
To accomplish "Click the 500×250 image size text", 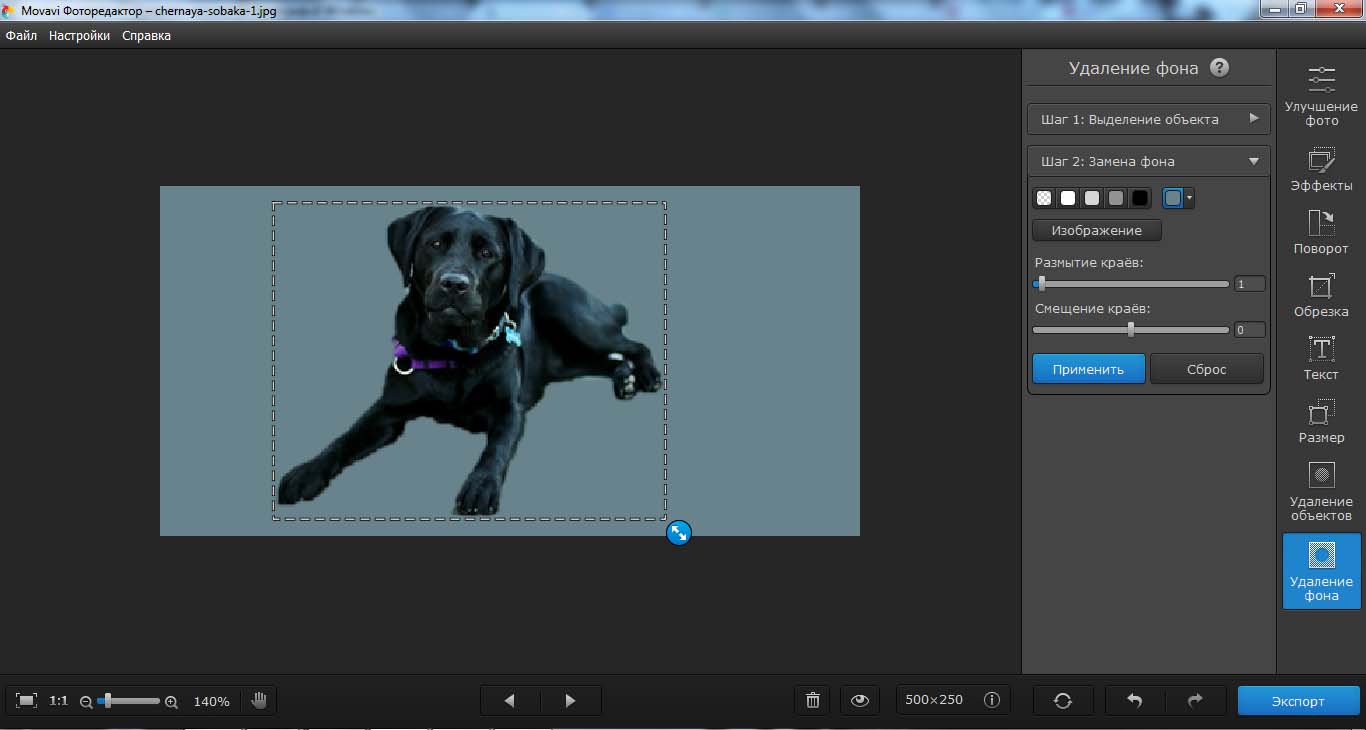I will tap(934, 700).
